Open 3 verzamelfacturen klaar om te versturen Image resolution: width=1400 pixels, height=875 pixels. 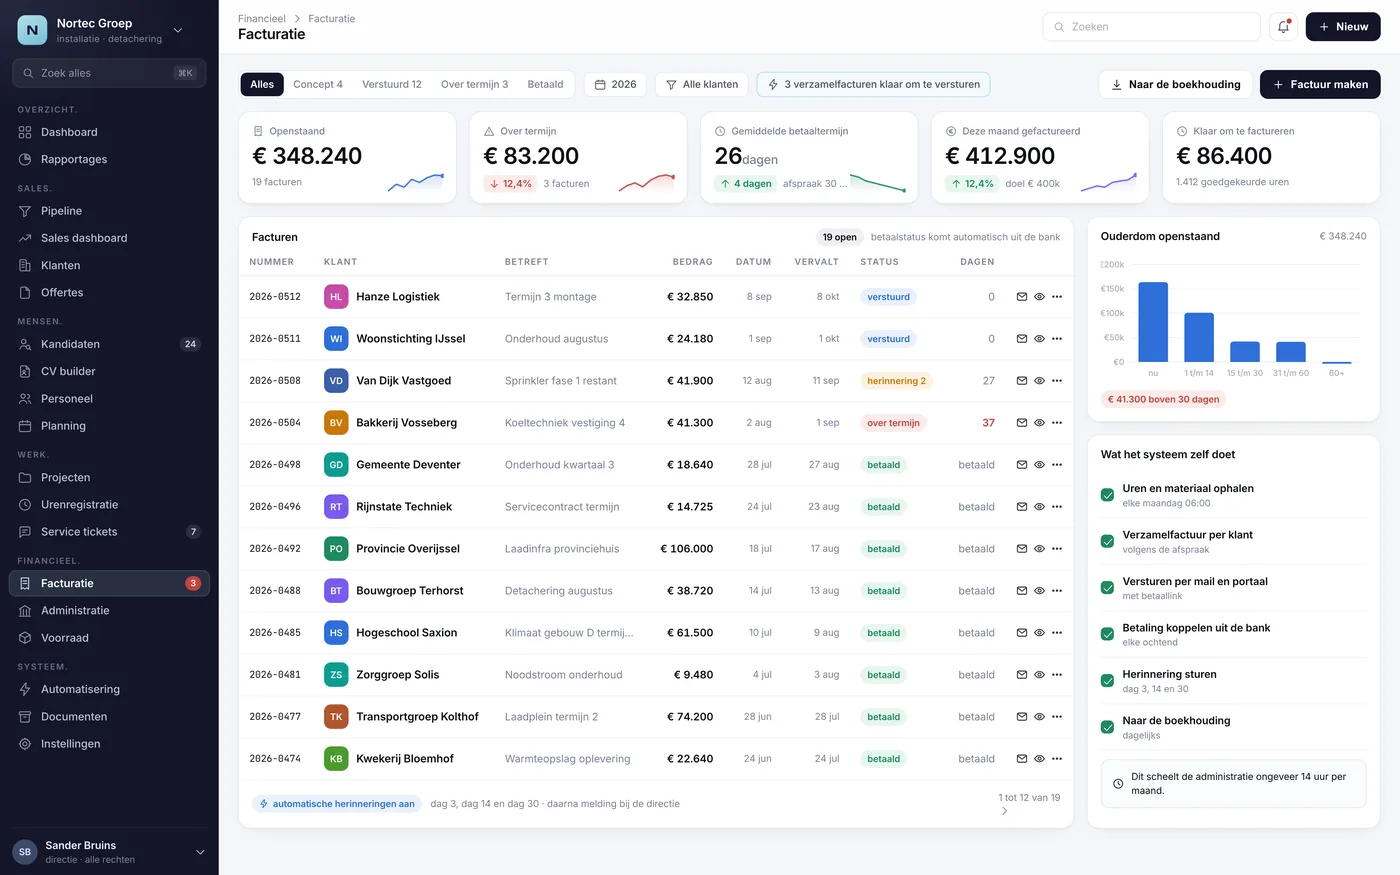tap(873, 84)
